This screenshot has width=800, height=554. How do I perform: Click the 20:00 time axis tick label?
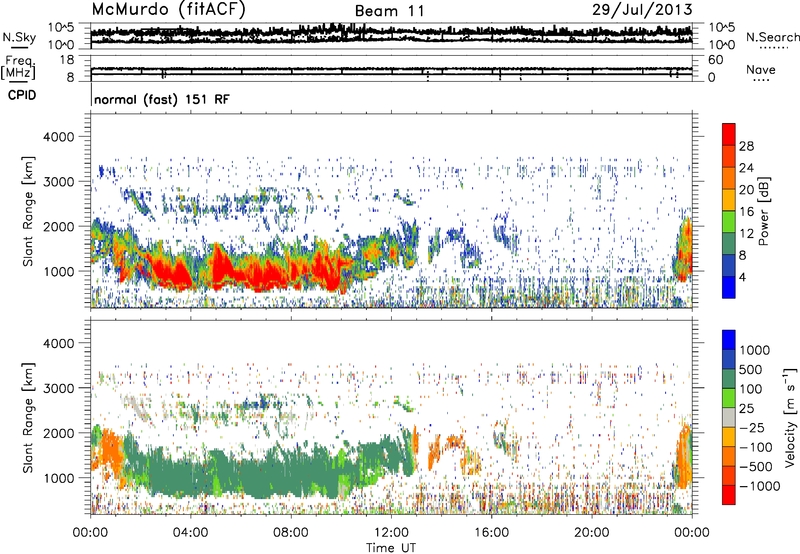click(592, 533)
